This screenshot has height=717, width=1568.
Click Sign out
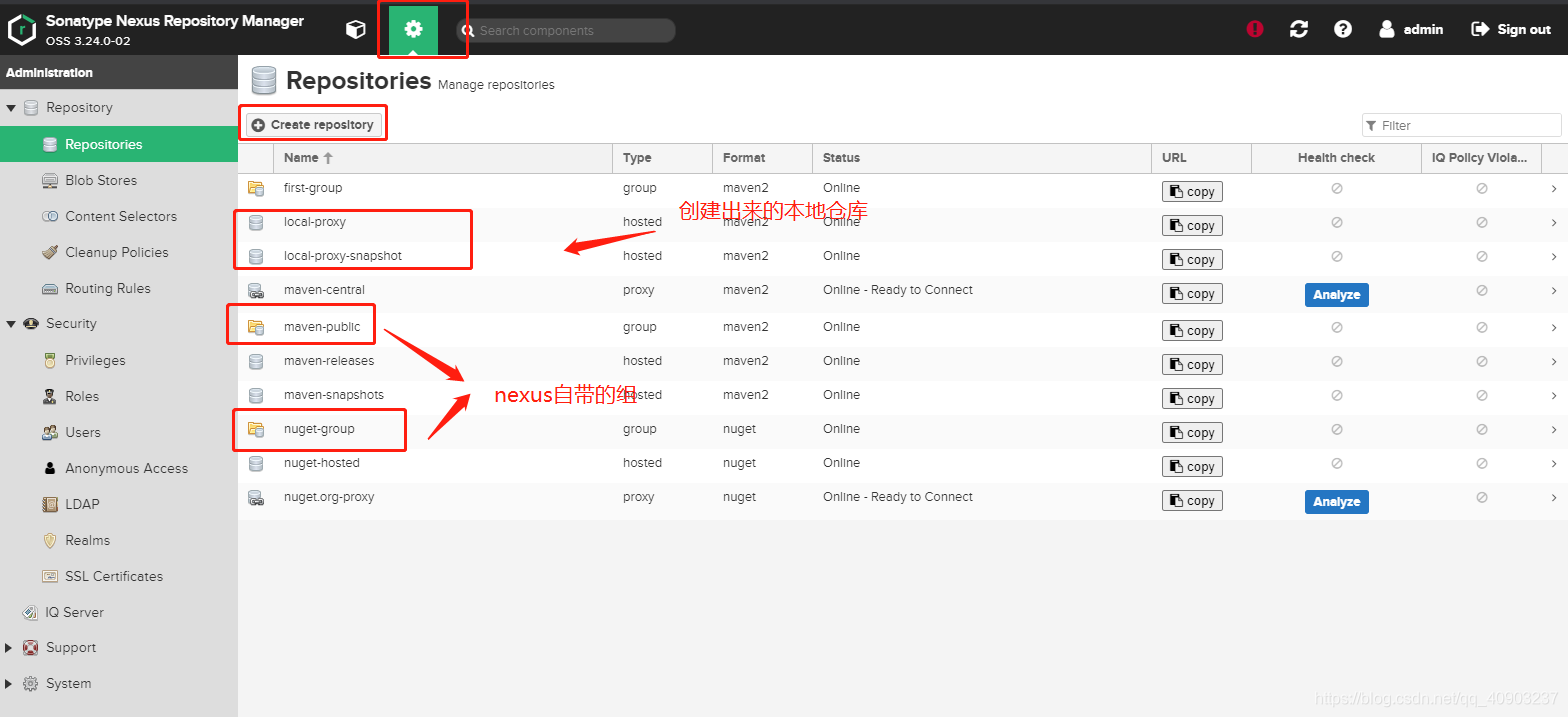(1511, 30)
